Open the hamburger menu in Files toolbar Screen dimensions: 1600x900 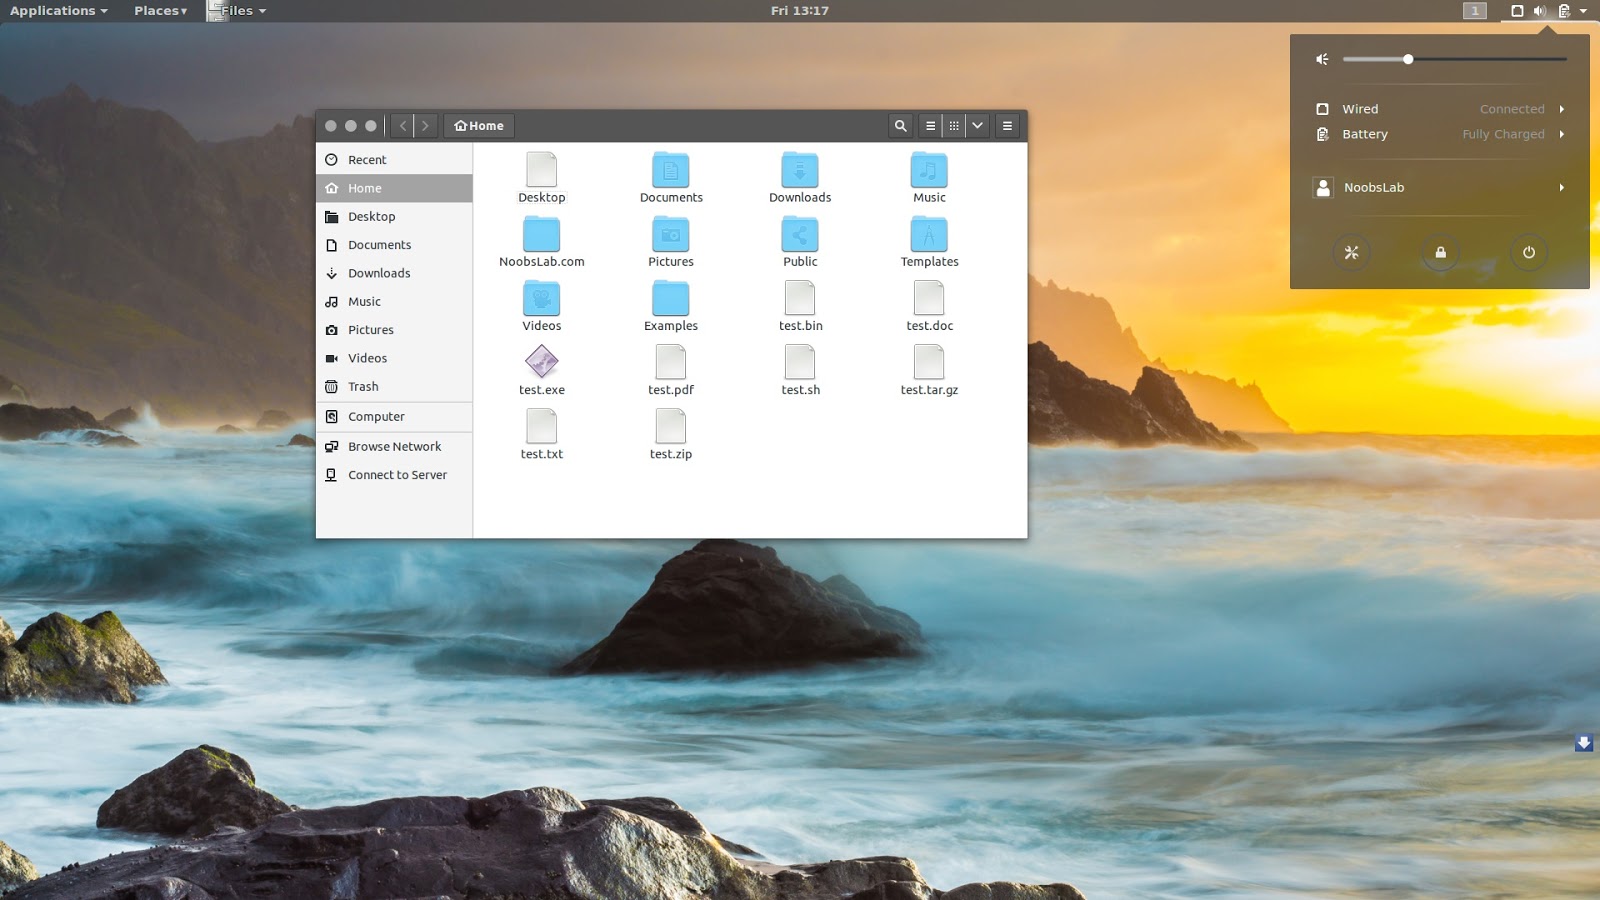(x=1006, y=125)
